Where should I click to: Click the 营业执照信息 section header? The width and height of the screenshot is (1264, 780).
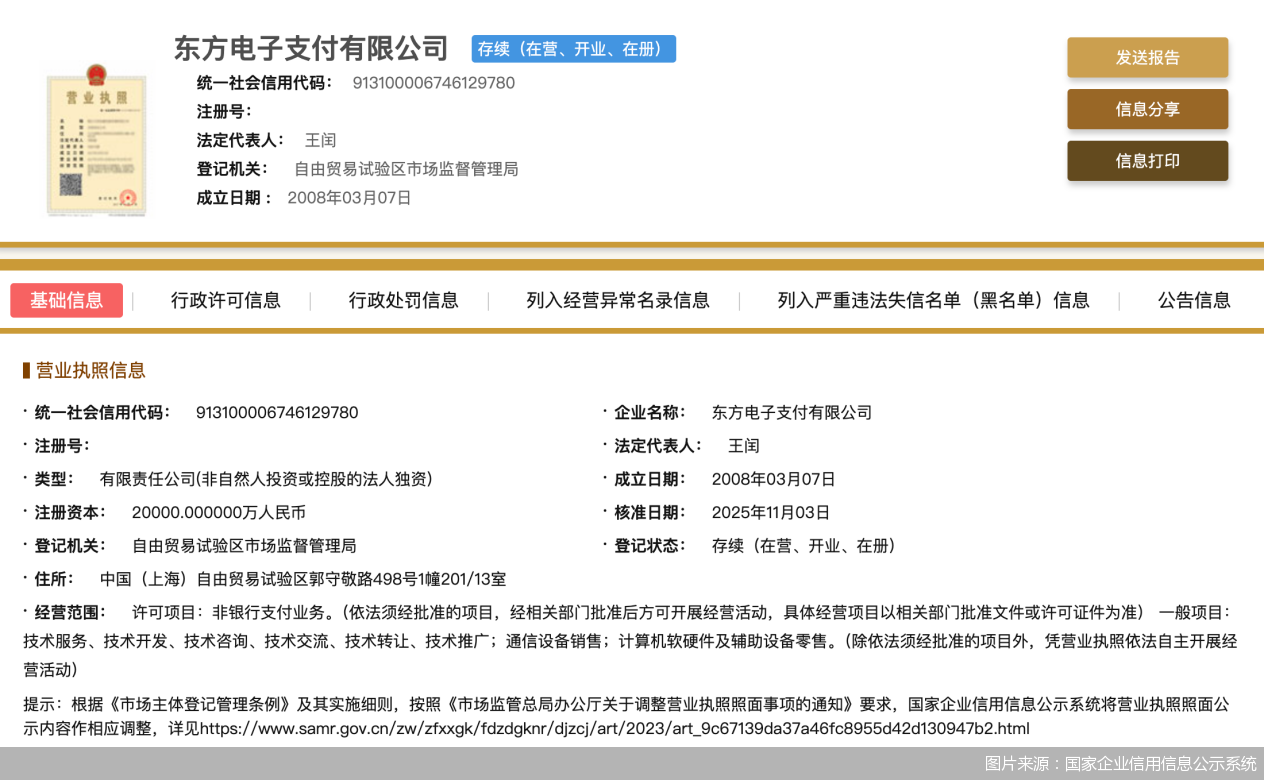[88, 370]
